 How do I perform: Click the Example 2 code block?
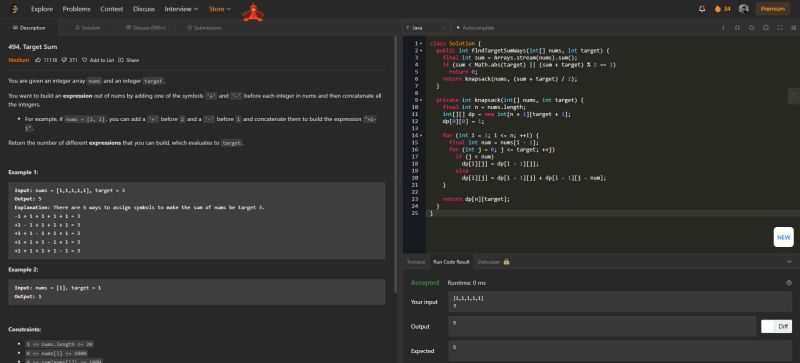click(196, 292)
